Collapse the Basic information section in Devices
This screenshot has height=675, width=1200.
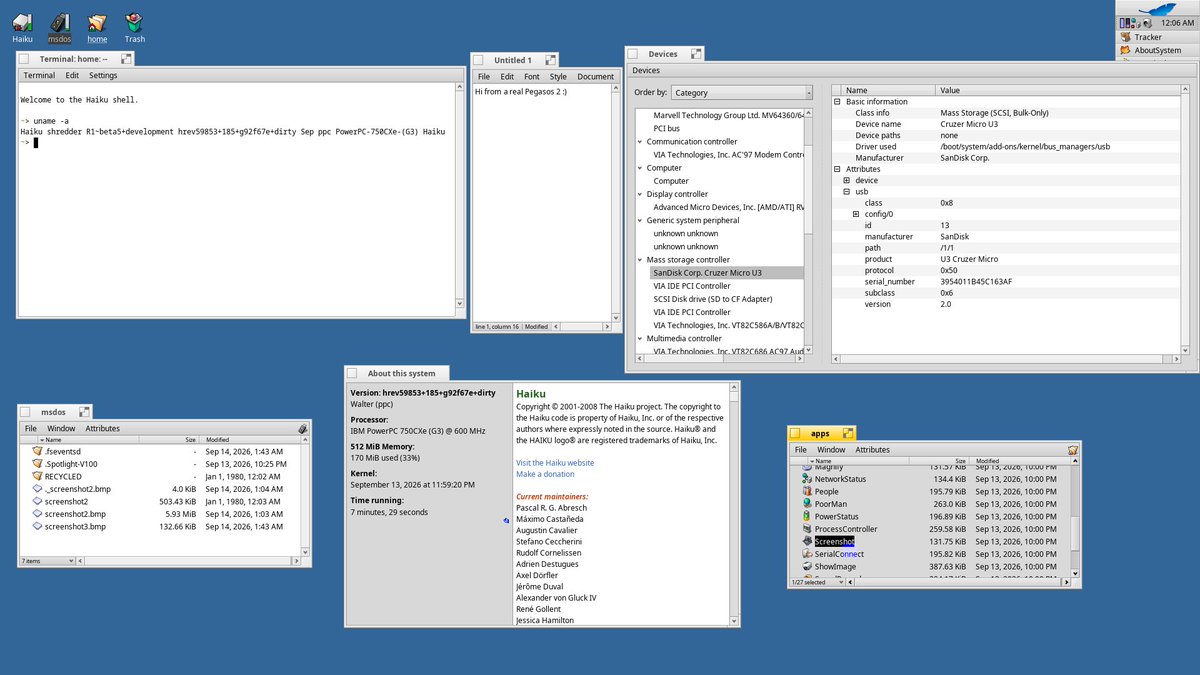point(838,102)
